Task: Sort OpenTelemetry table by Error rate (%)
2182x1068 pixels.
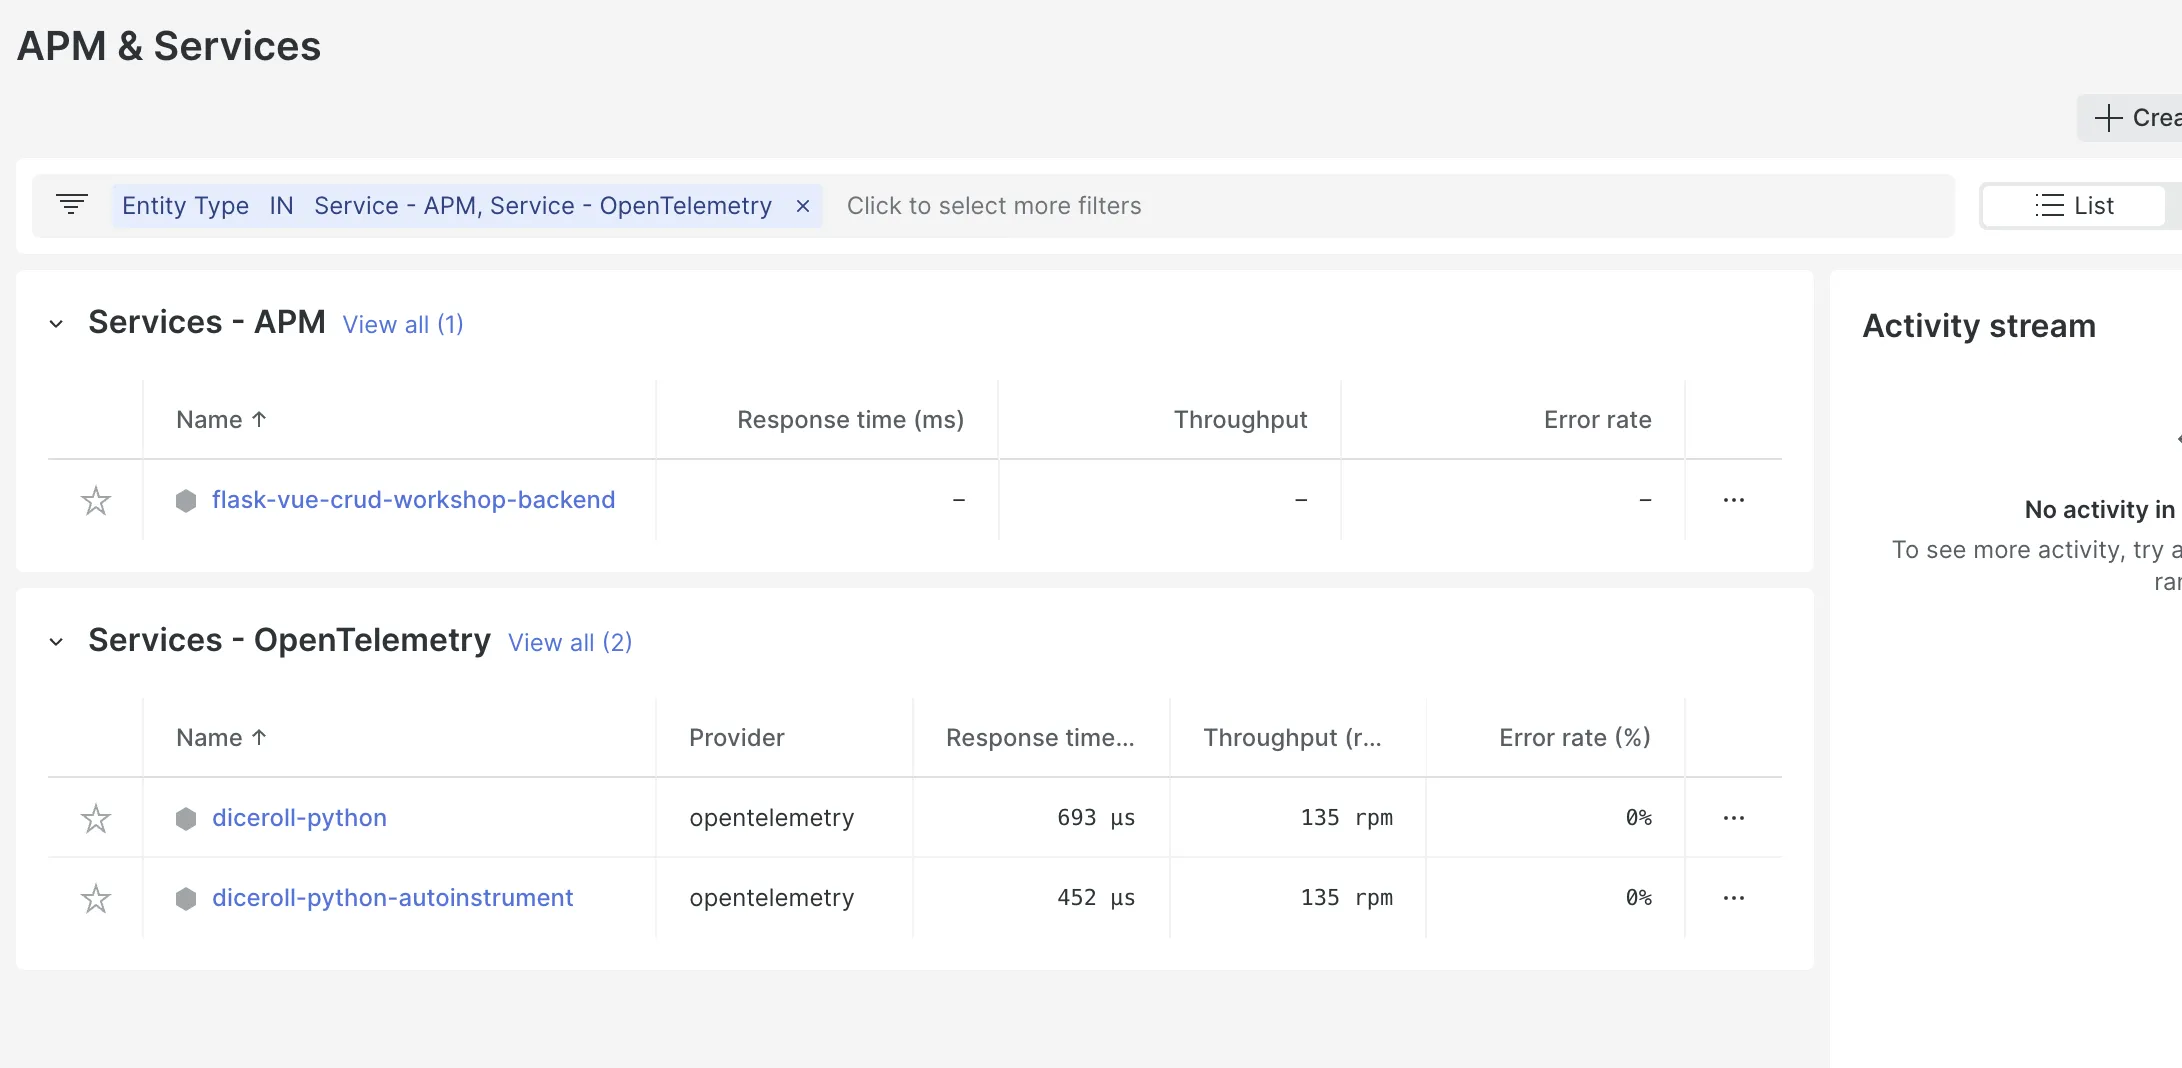Action: pyautogui.click(x=1575, y=738)
